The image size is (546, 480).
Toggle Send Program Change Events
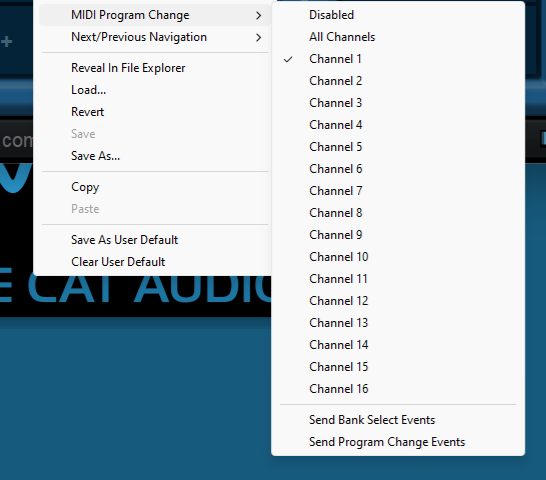tap(398, 442)
